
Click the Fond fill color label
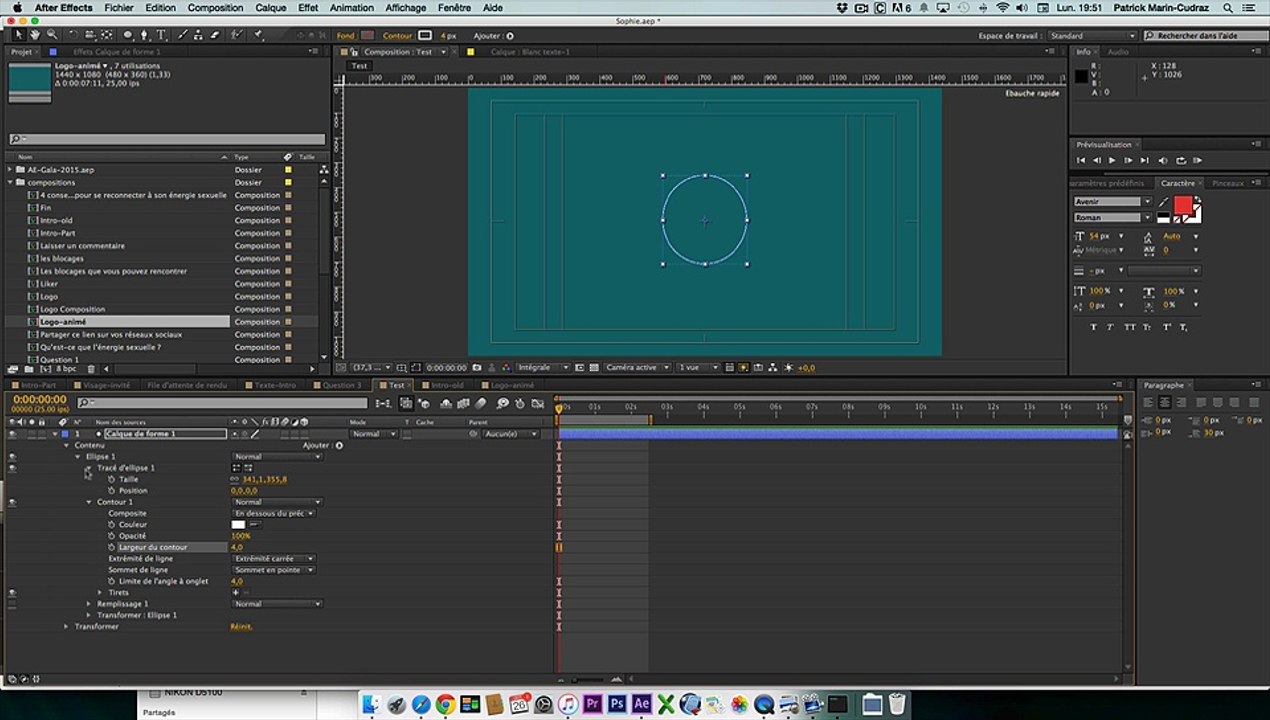(345, 36)
